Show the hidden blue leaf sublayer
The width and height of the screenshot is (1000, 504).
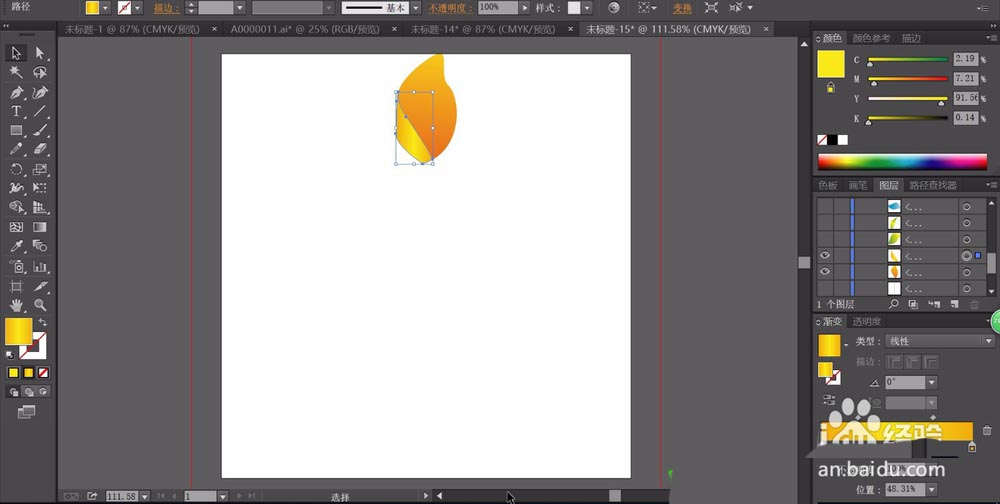[x=825, y=206]
